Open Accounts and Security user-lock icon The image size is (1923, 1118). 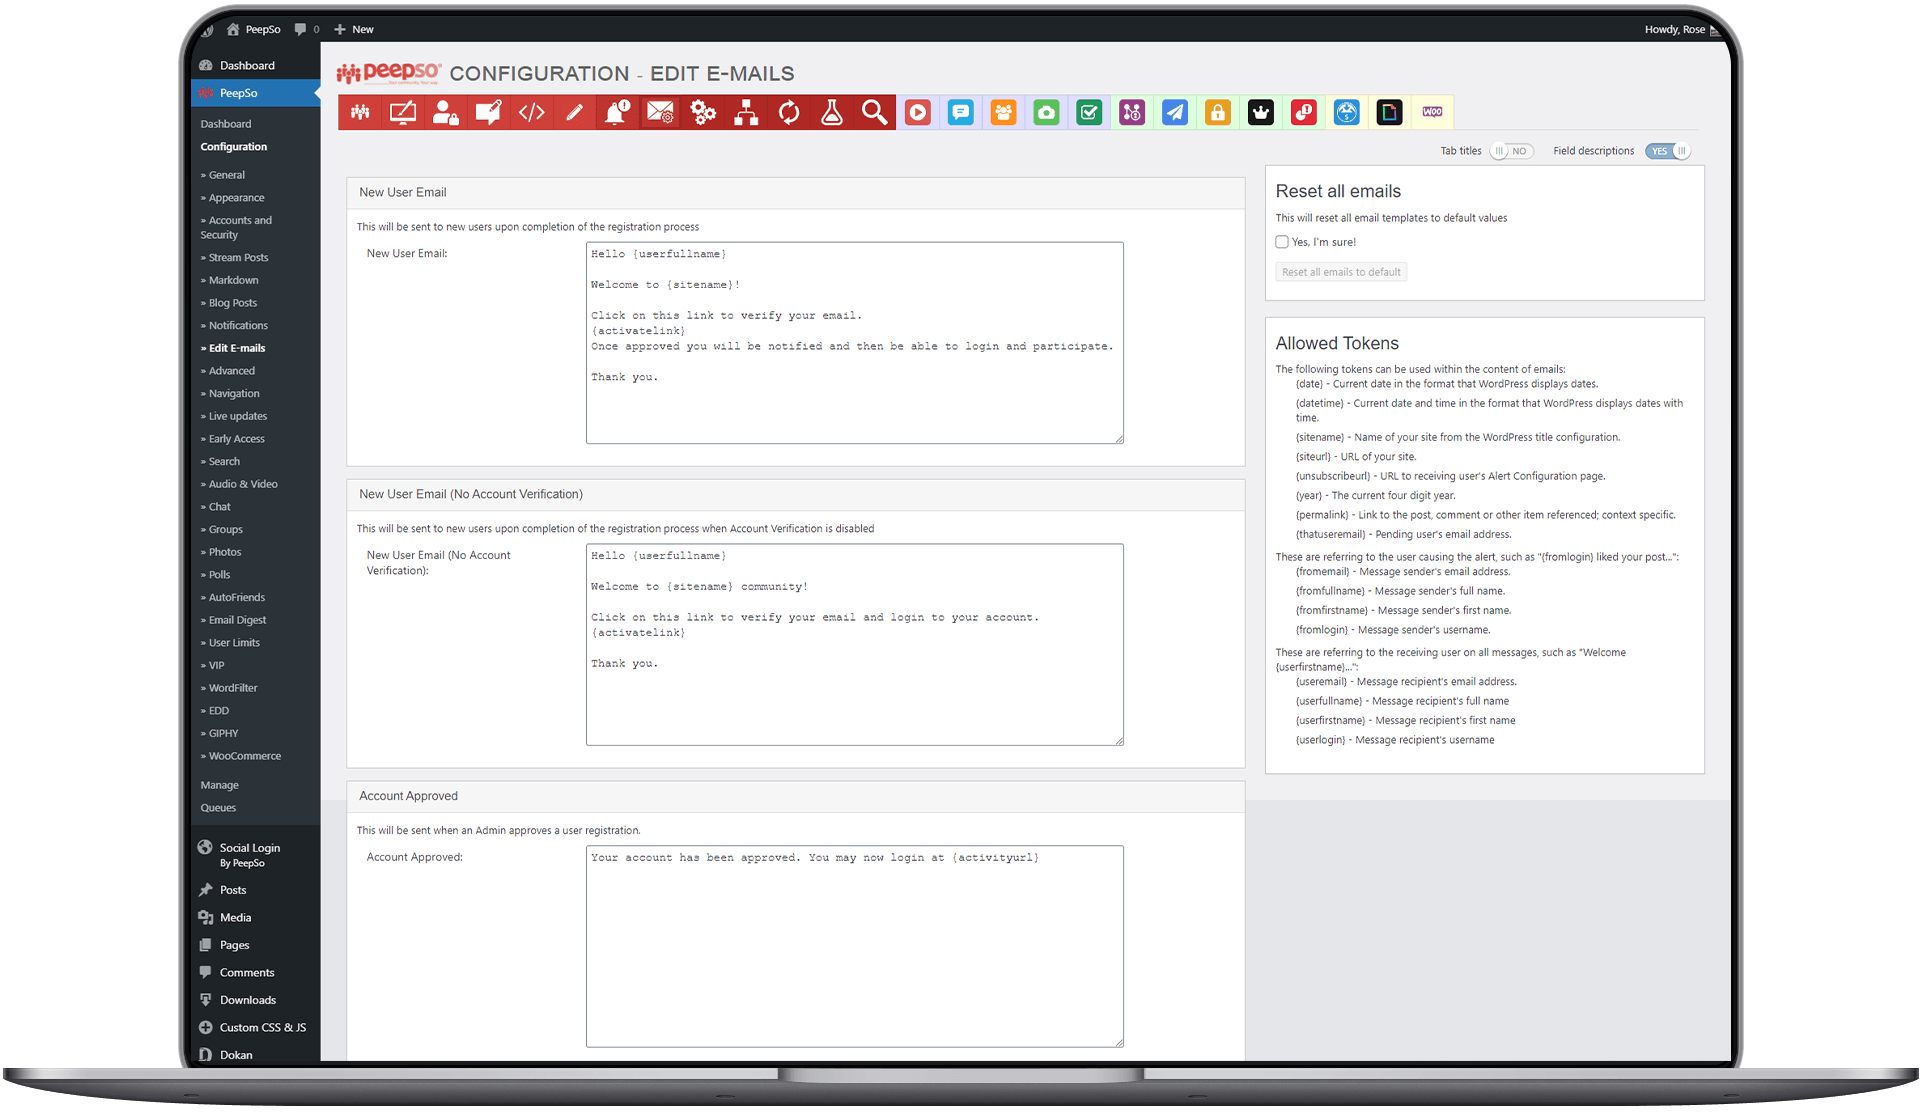[x=446, y=113]
